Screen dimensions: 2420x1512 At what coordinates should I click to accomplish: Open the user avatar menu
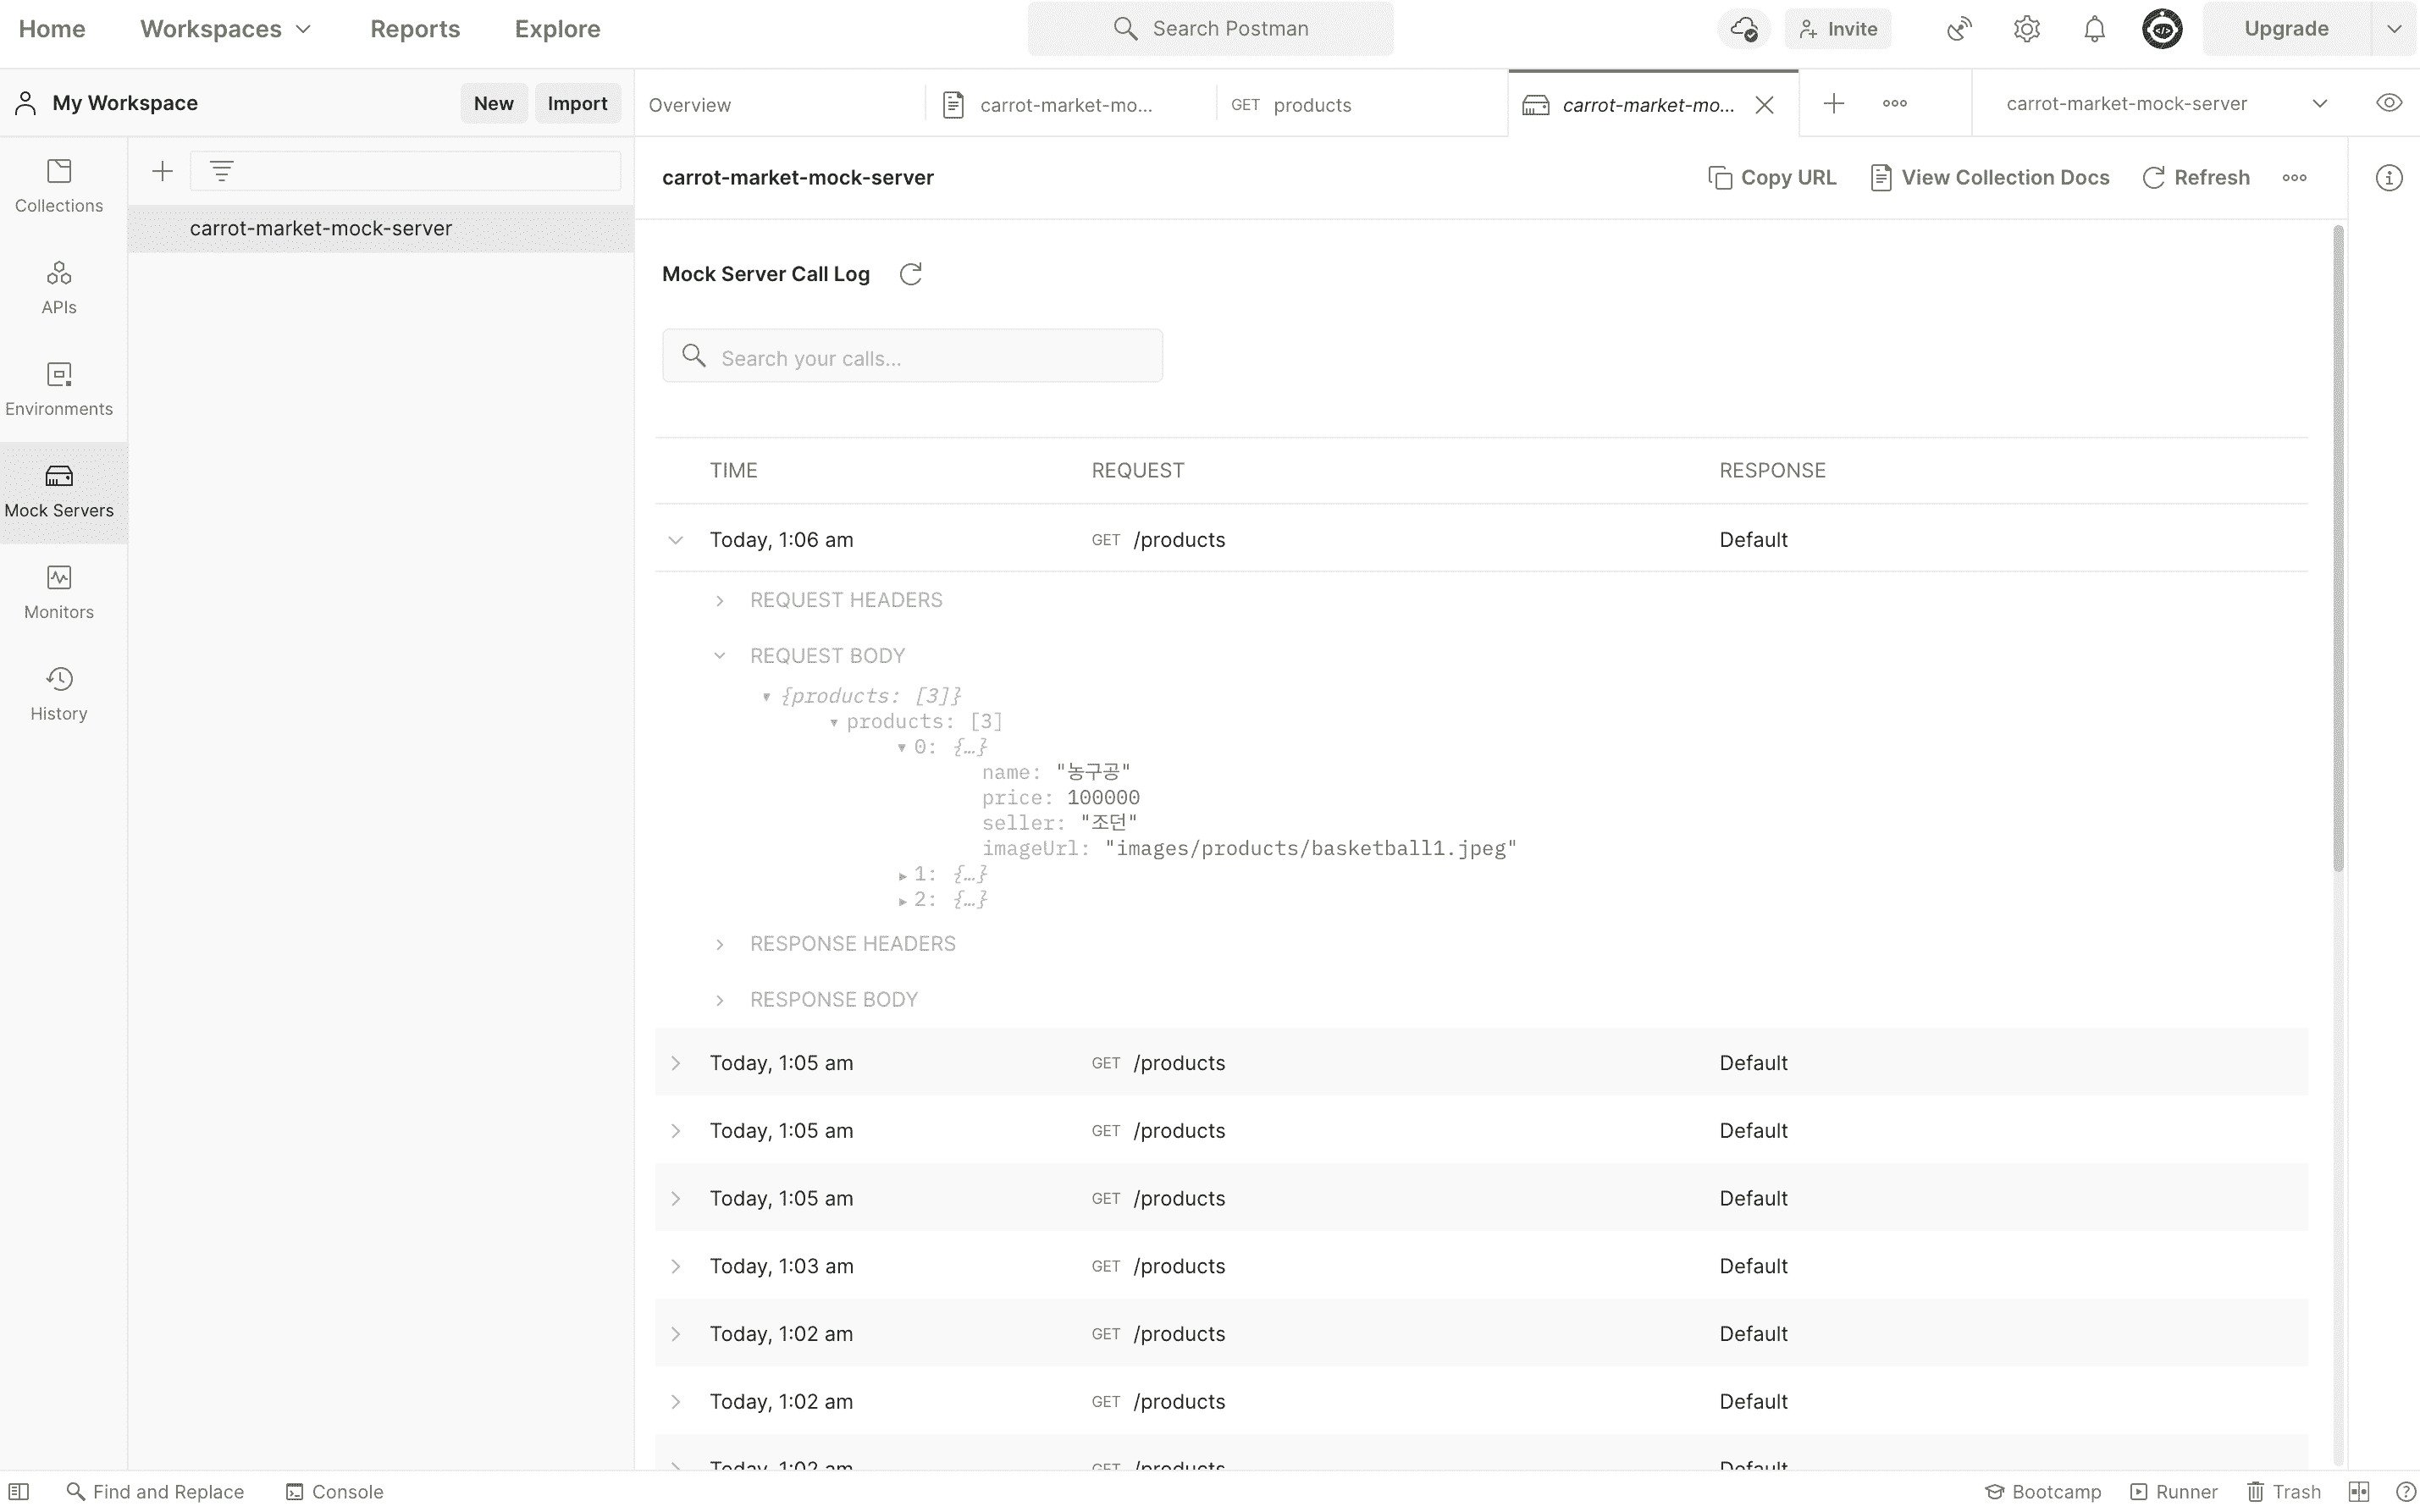2162,29
